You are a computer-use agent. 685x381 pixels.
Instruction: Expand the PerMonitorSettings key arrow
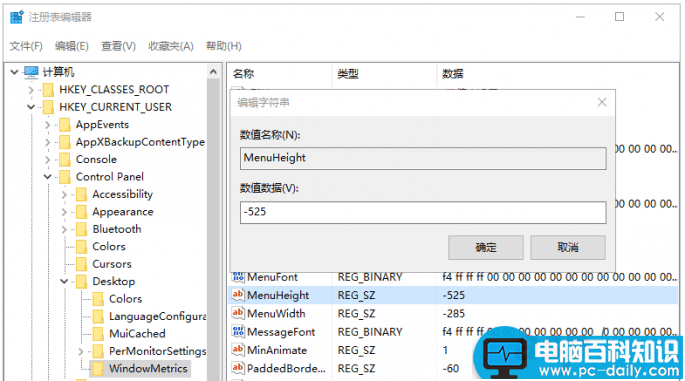[x=80, y=351]
